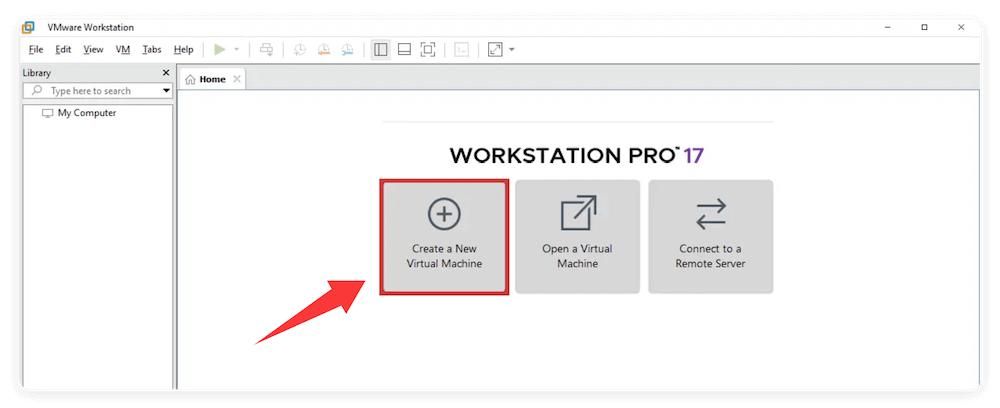Click the Send Ctrl+Alt+Del toolbar icon
This screenshot has width=1000, height=408.
(x=267, y=50)
